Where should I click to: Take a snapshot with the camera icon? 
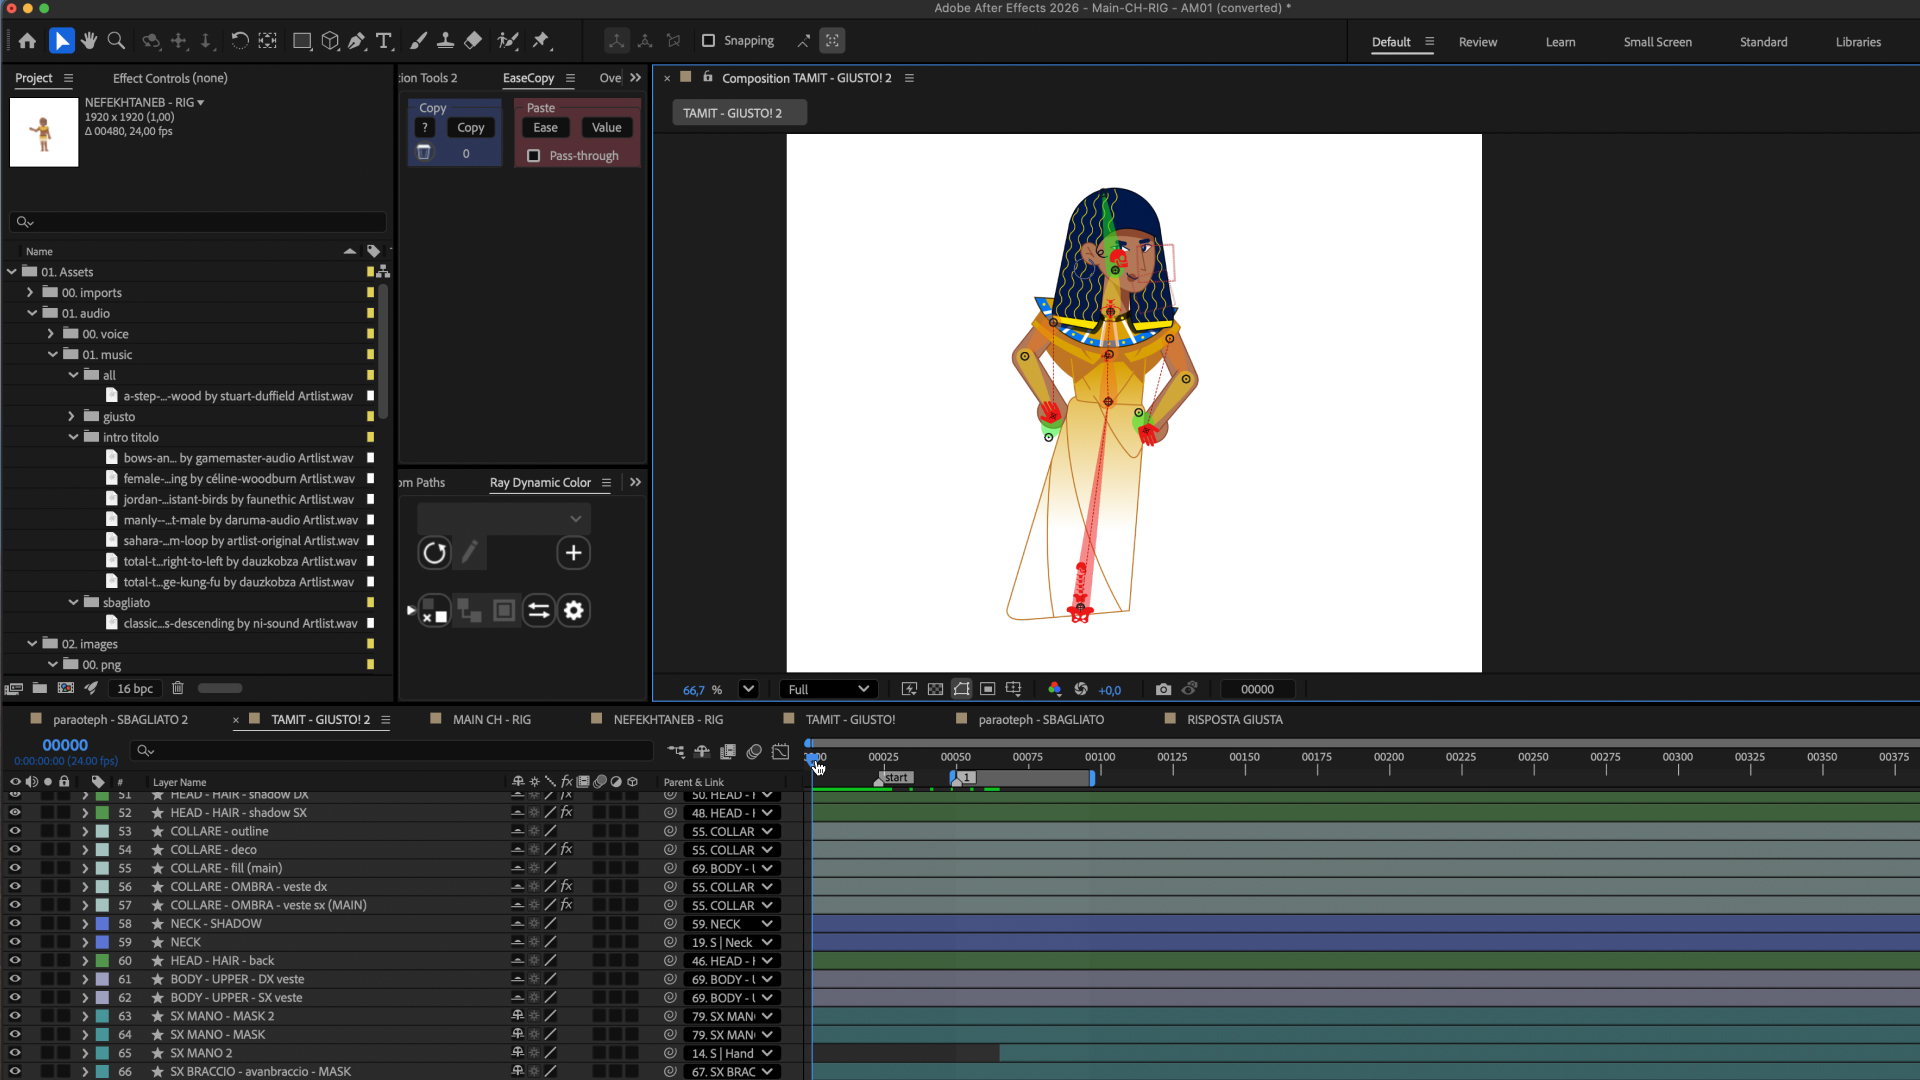pos(1163,689)
